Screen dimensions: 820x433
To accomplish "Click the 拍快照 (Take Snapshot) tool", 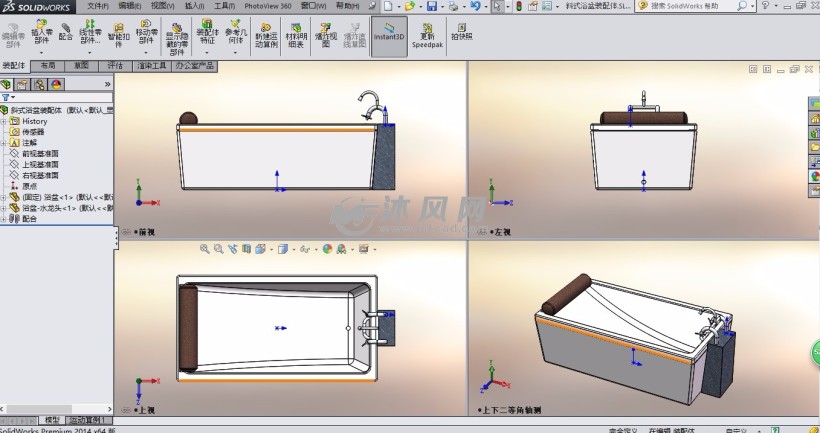I will [x=462, y=31].
